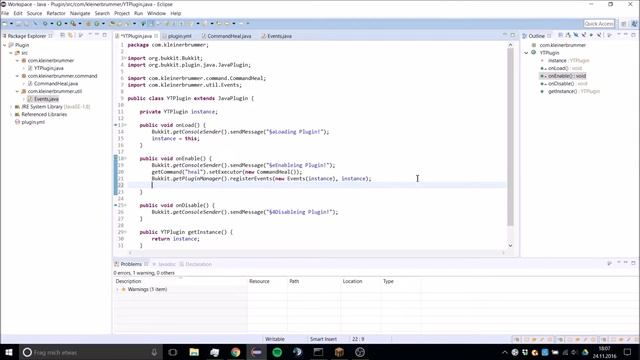Viewport: 640px width, 360px height.
Task: Click the Quick Access search field
Action: pyautogui.click(x=599, y=24)
